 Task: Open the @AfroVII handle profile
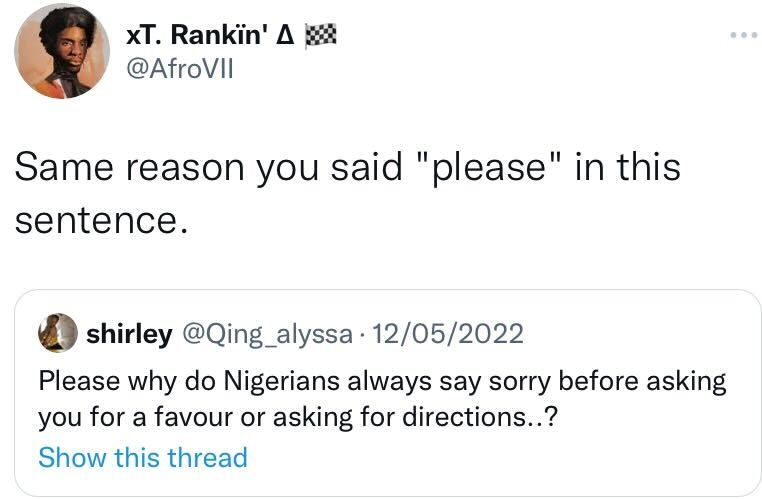(x=179, y=70)
